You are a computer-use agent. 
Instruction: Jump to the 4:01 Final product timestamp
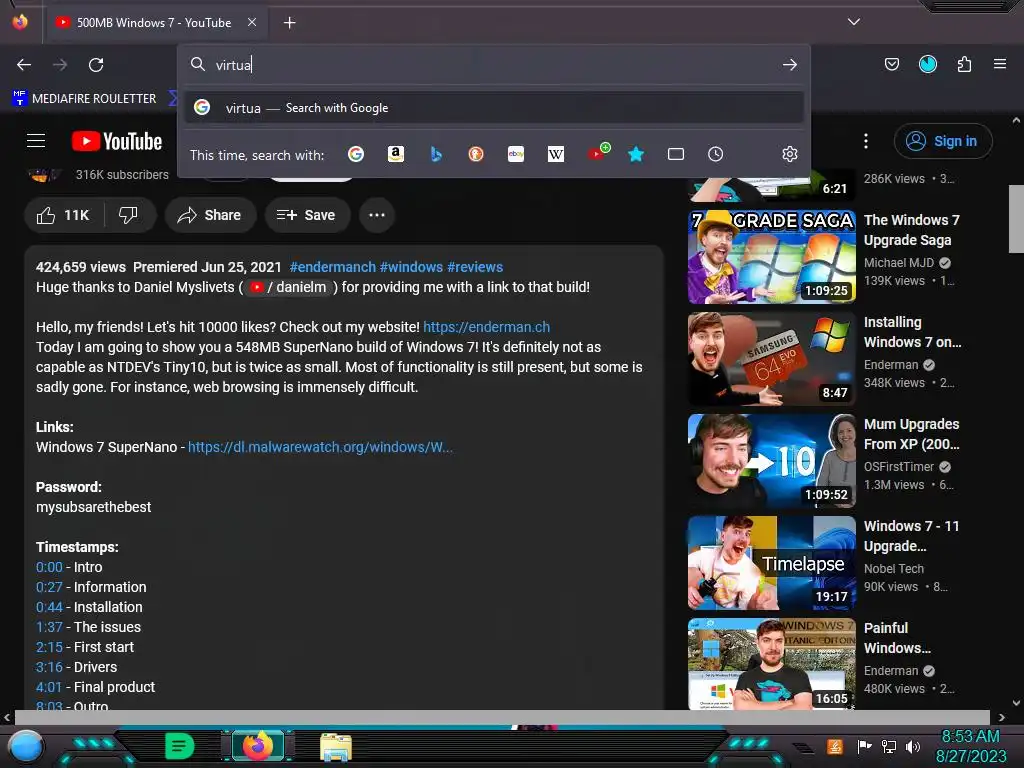[x=49, y=688]
